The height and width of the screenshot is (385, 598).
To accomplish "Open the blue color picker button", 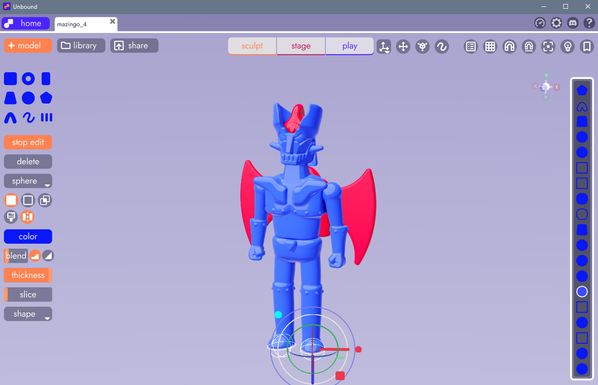I will pos(28,236).
